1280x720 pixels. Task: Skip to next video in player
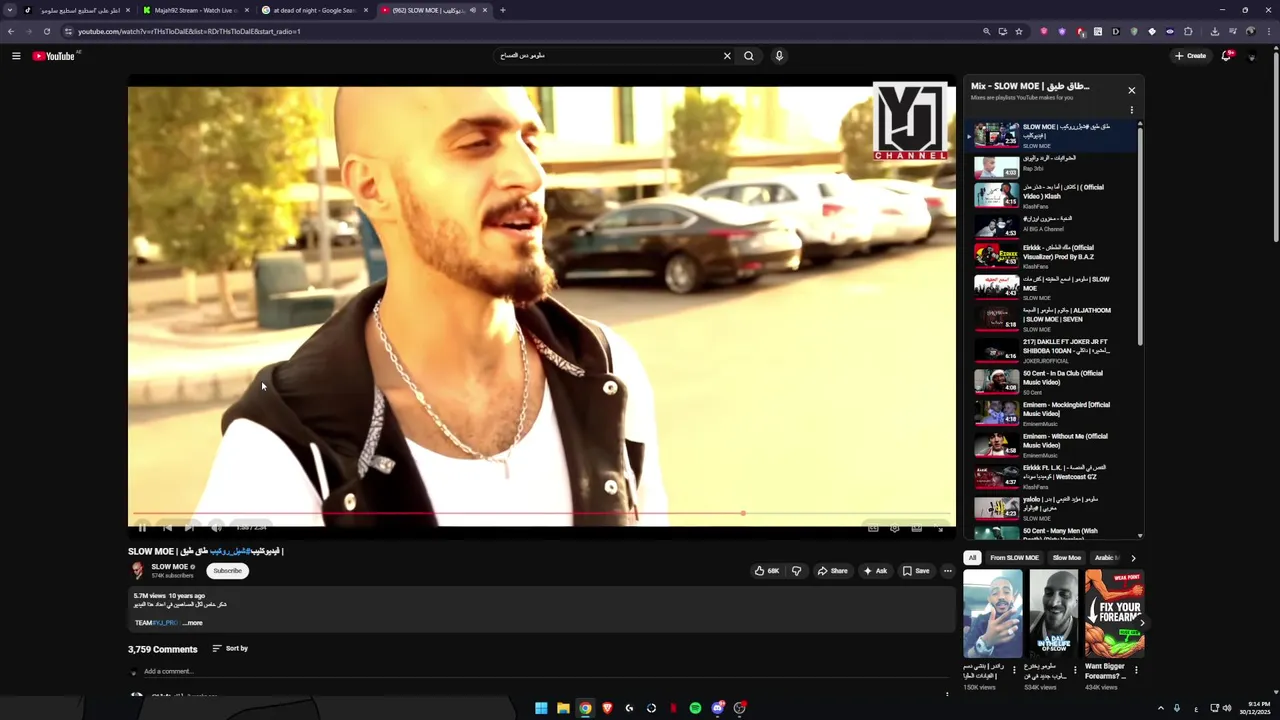point(190,527)
